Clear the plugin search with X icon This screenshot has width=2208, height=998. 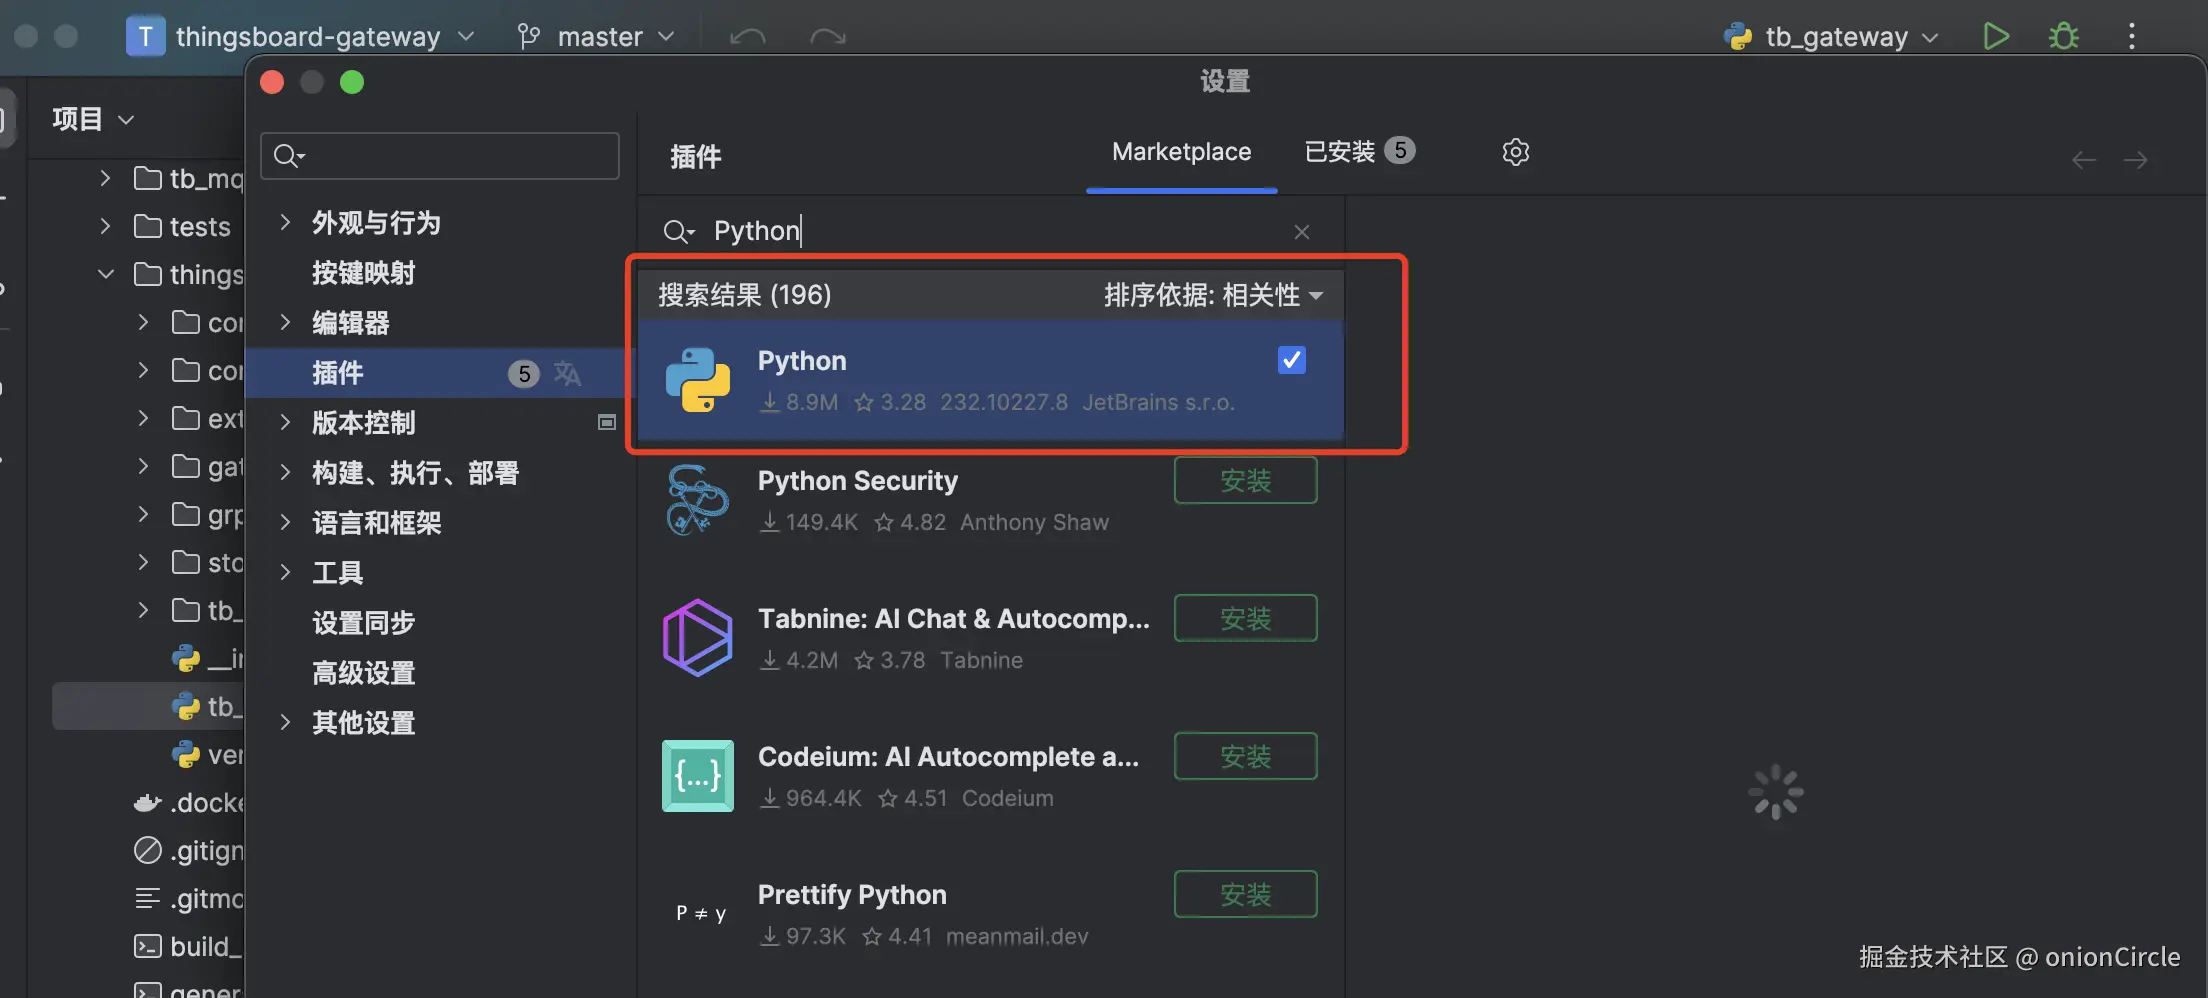tap(1301, 232)
